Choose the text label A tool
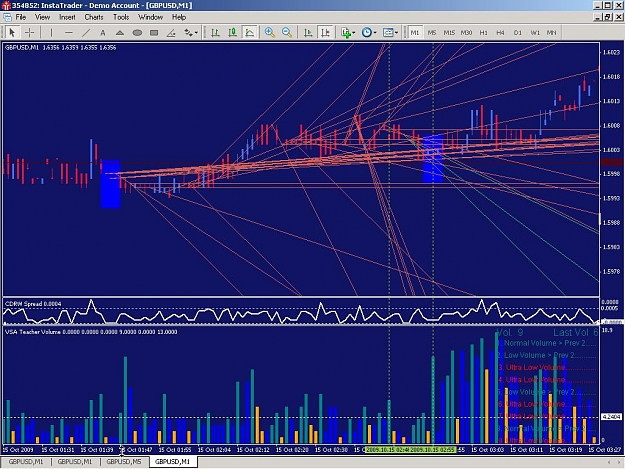This screenshot has height=469, width=625. click(103, 33)
